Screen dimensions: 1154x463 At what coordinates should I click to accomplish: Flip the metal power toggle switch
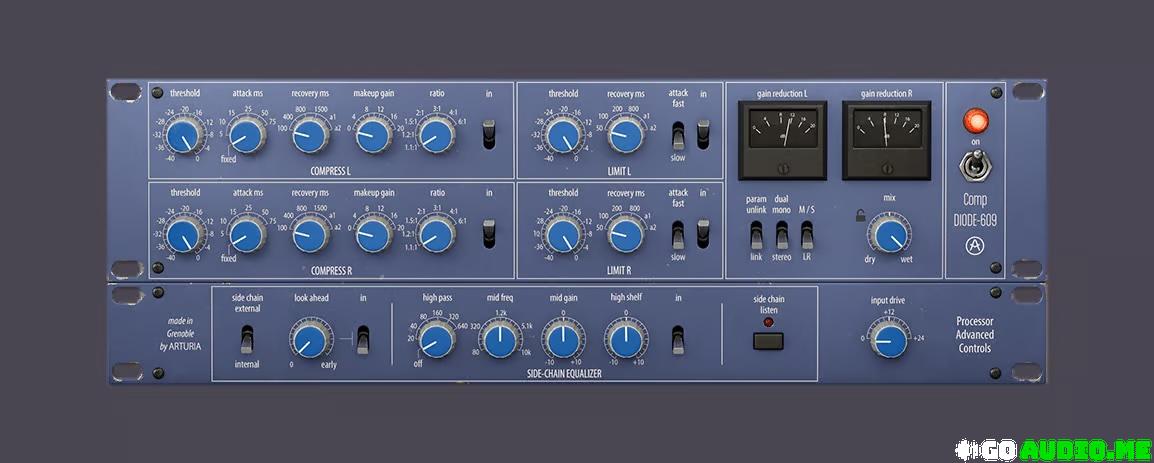tap(976, 166)
